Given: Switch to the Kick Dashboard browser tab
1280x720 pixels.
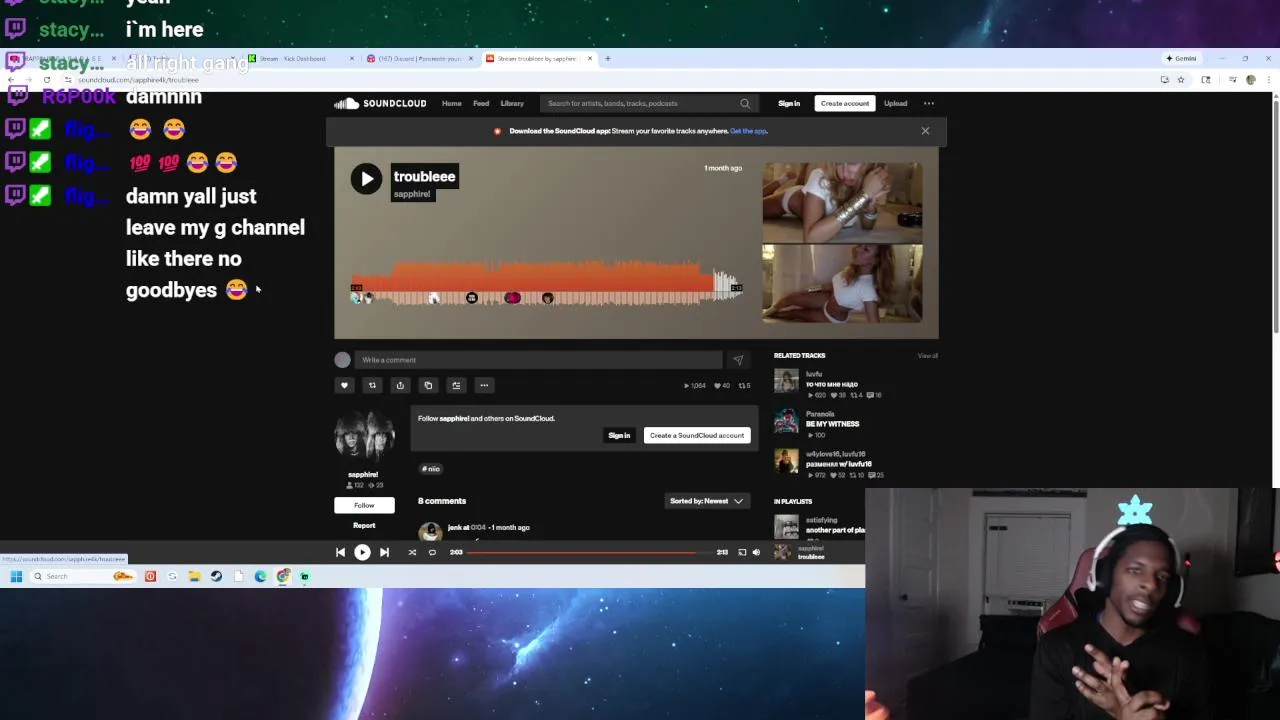Looking at the screenshot, I should [300, 58].
